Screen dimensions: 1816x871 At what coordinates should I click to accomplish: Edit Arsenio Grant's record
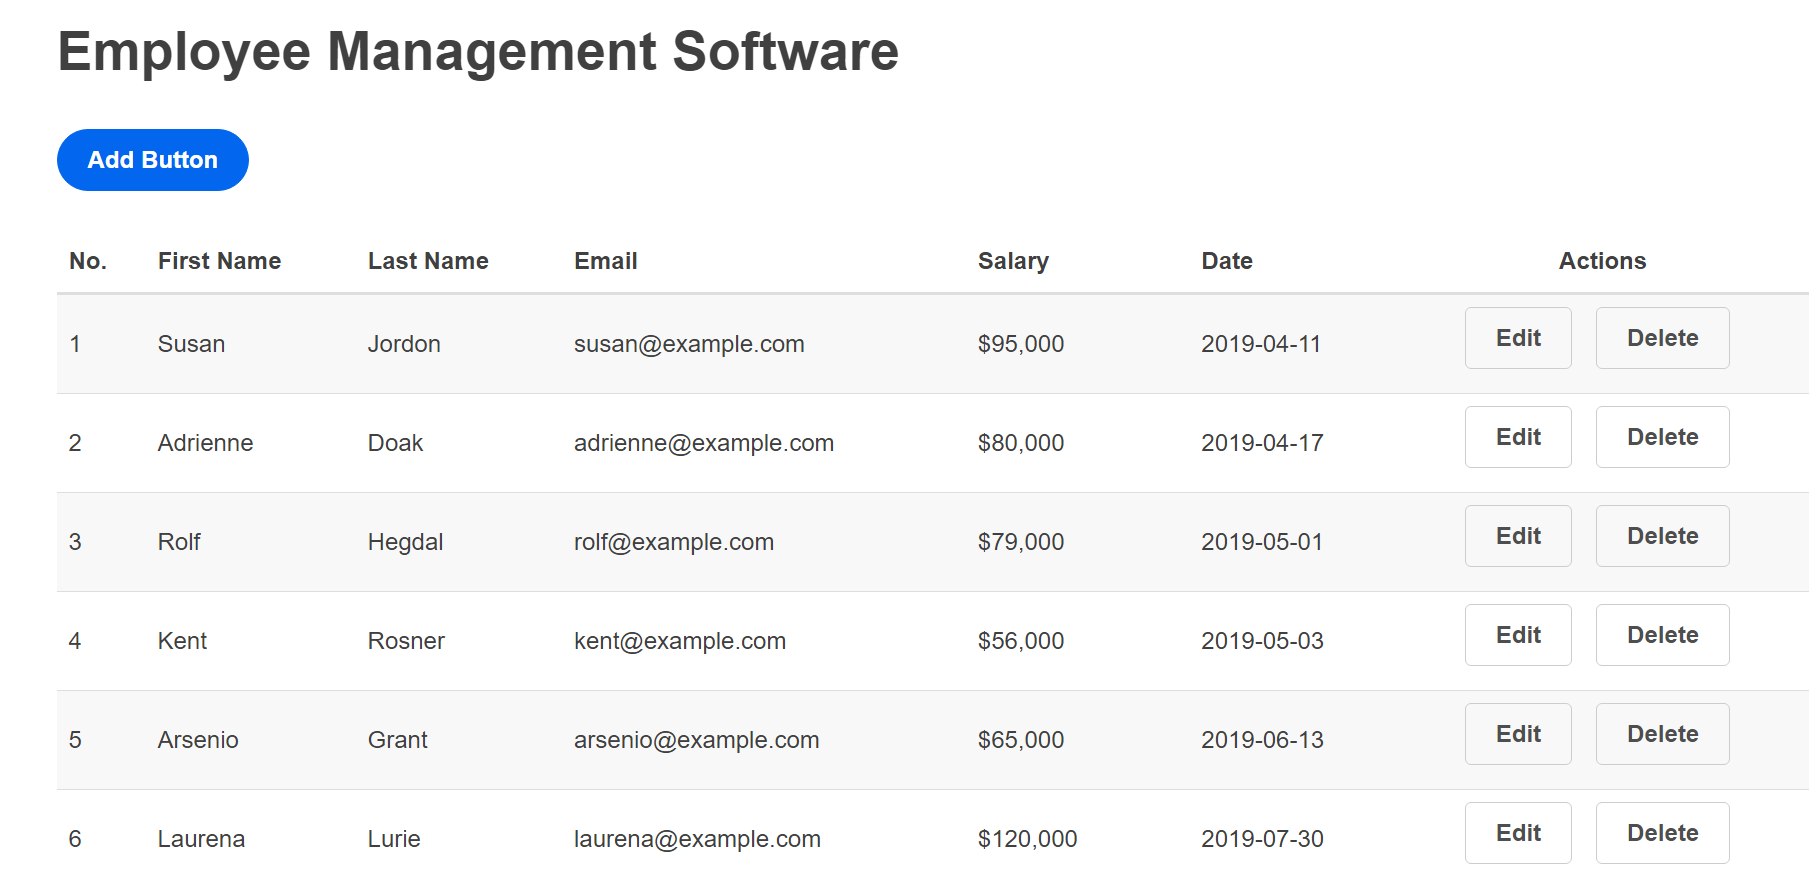[x=1518, y=734]
